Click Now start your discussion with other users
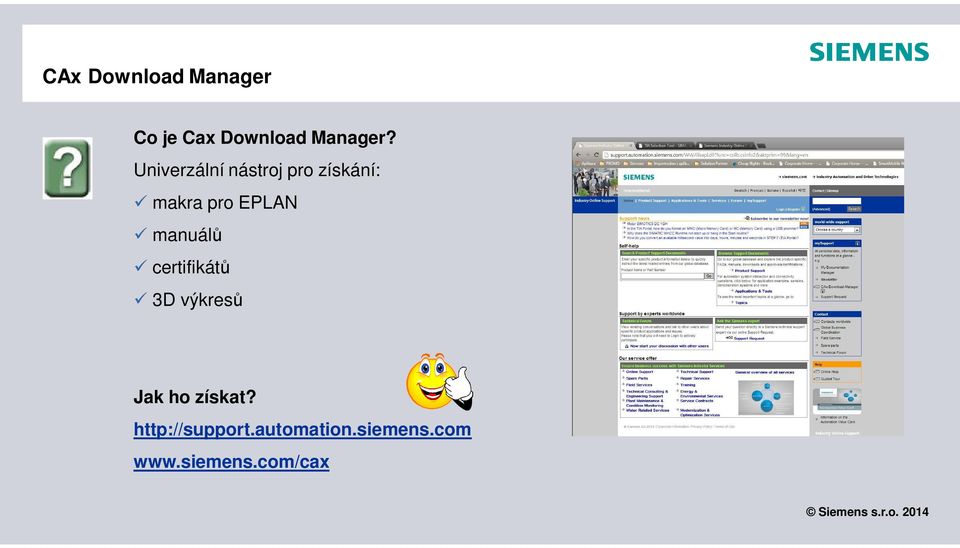The width and height of the screenshot is (960, 548). tap(669, 346)
